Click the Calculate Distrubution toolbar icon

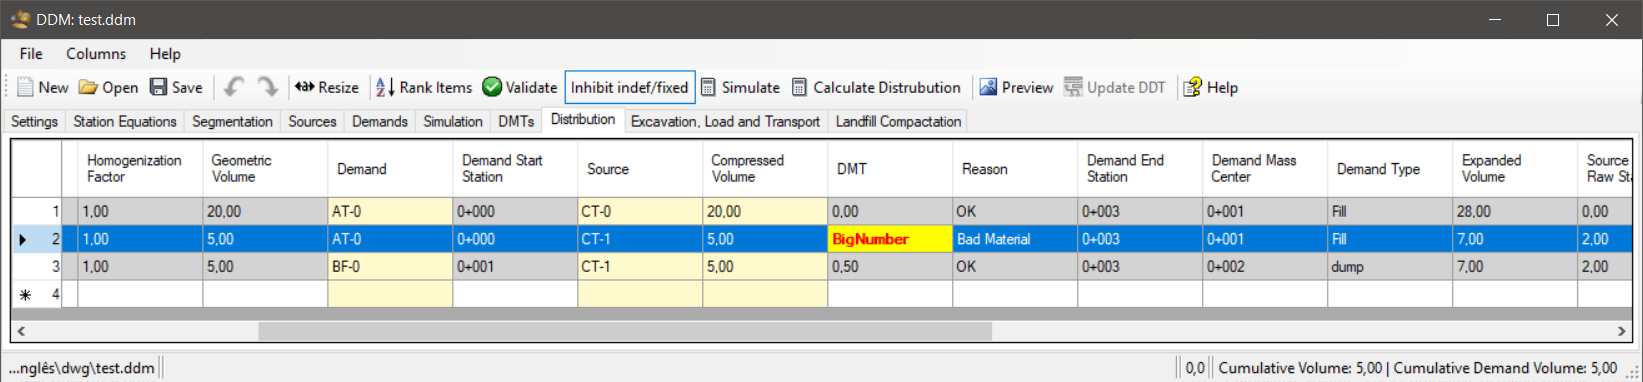click(x=799, y=88)
